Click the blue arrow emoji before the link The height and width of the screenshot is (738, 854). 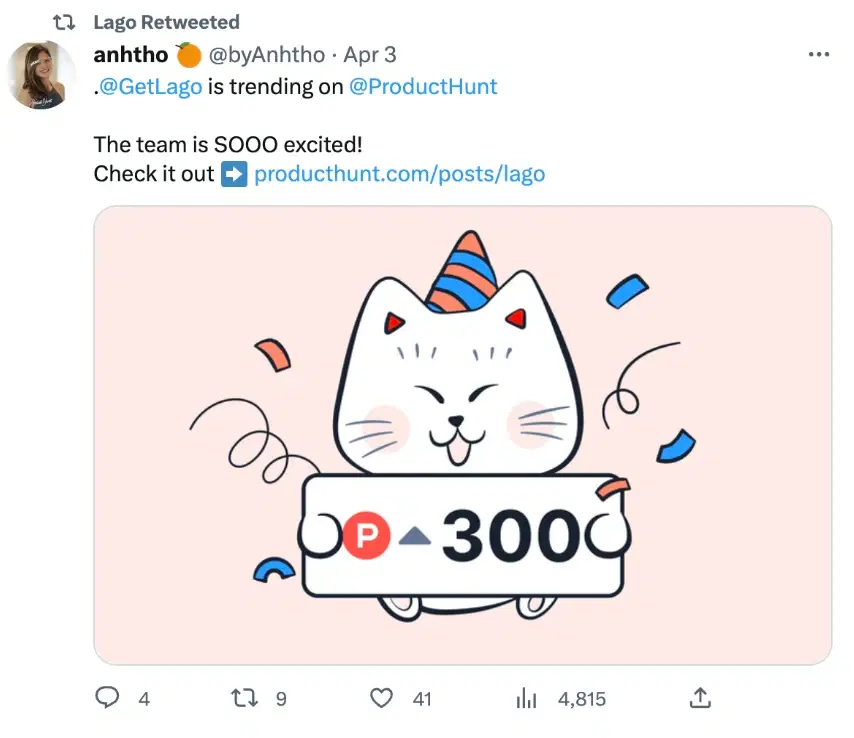pyautogui.click(x=234, y=173)
